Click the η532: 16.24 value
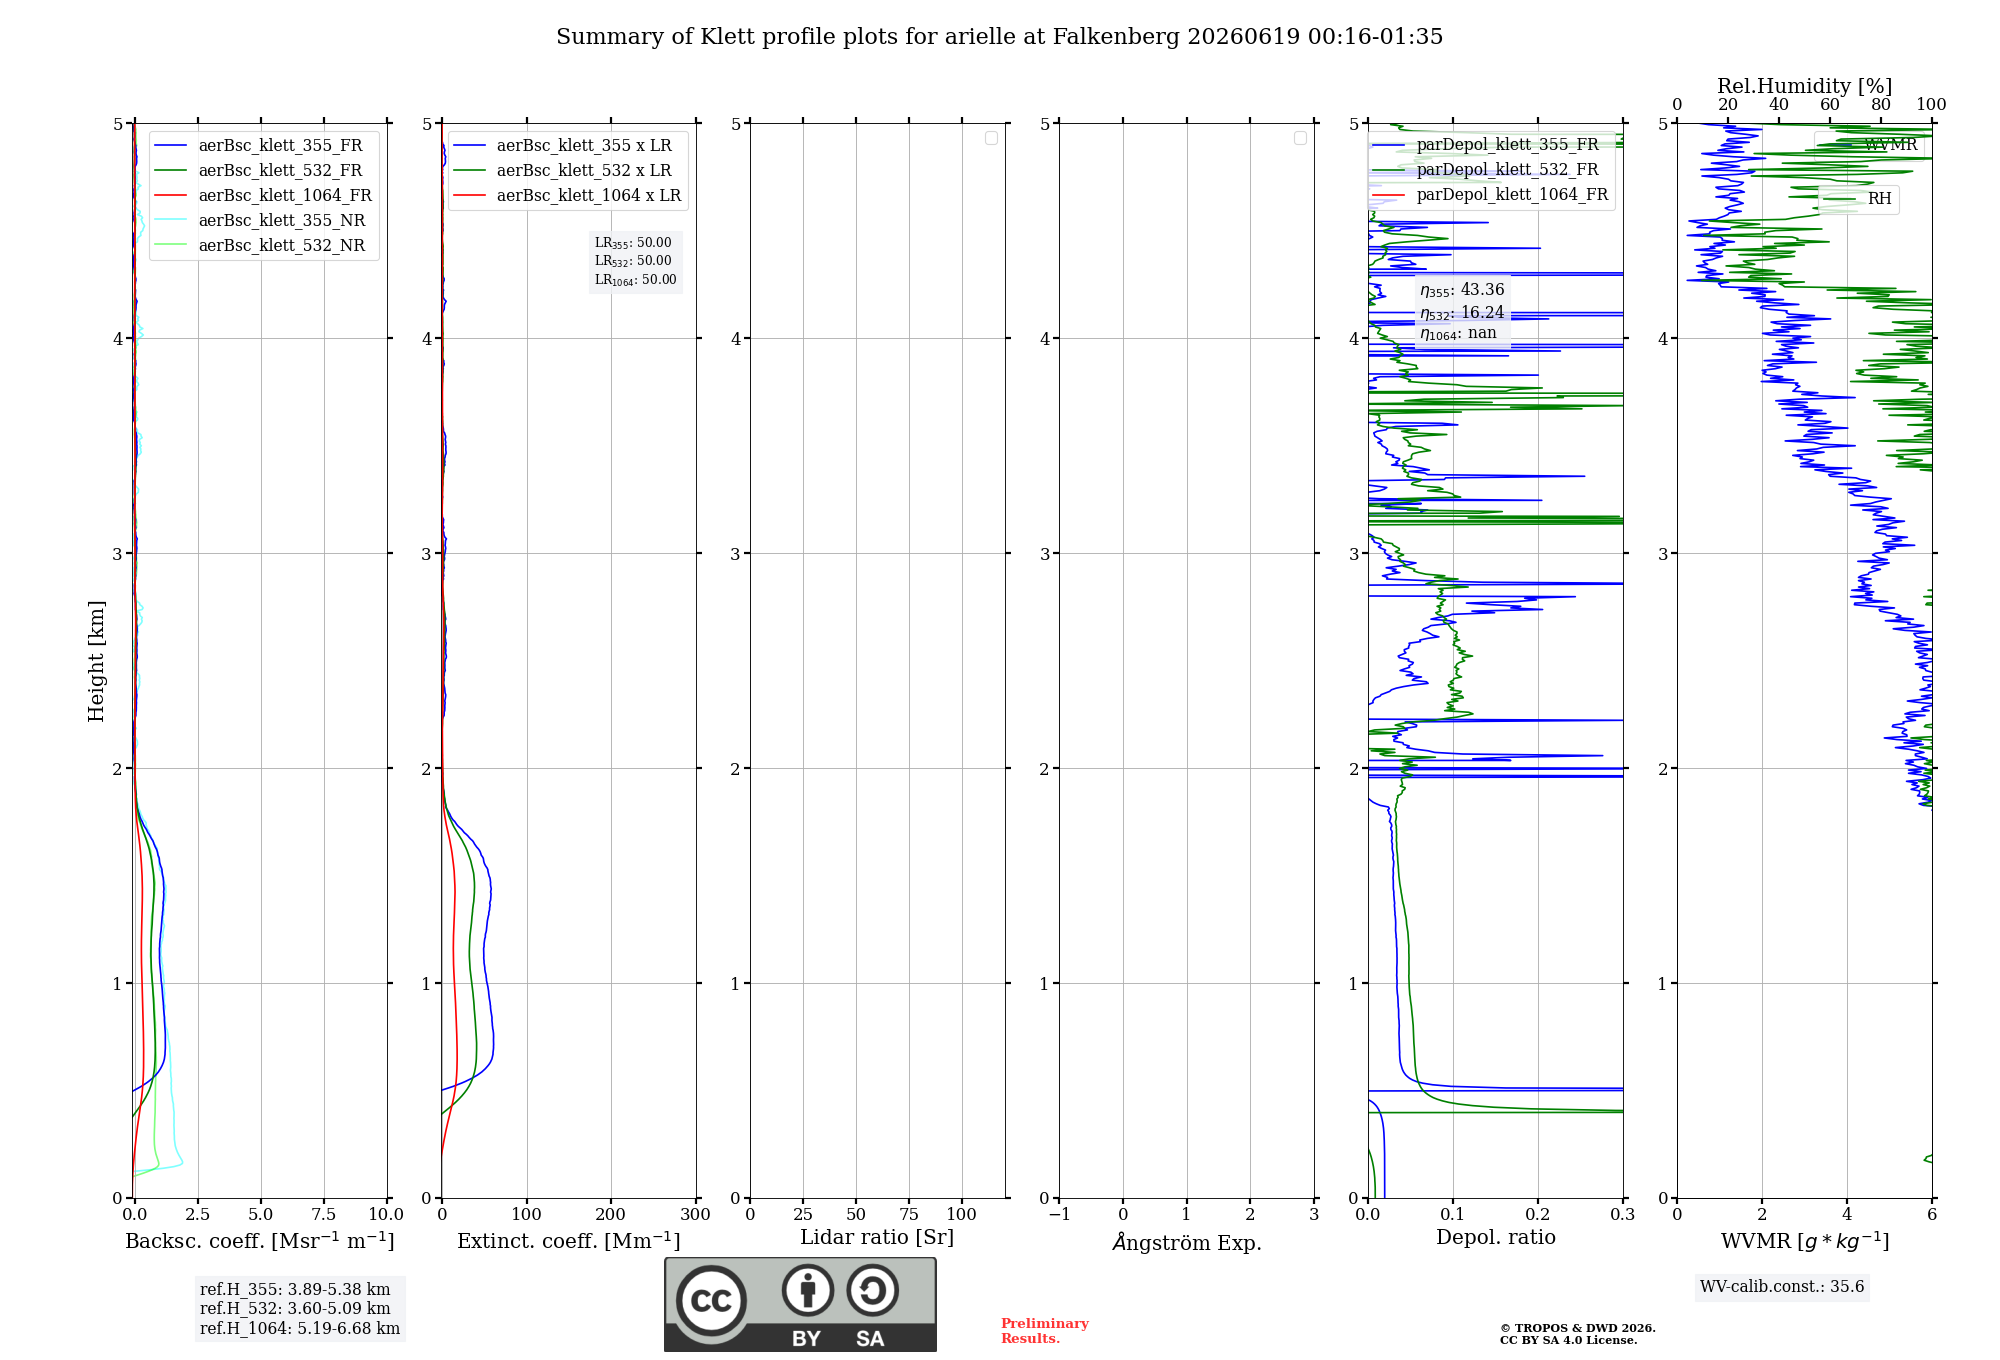The image size is (2000, 1360). (x=1462, y=313)
